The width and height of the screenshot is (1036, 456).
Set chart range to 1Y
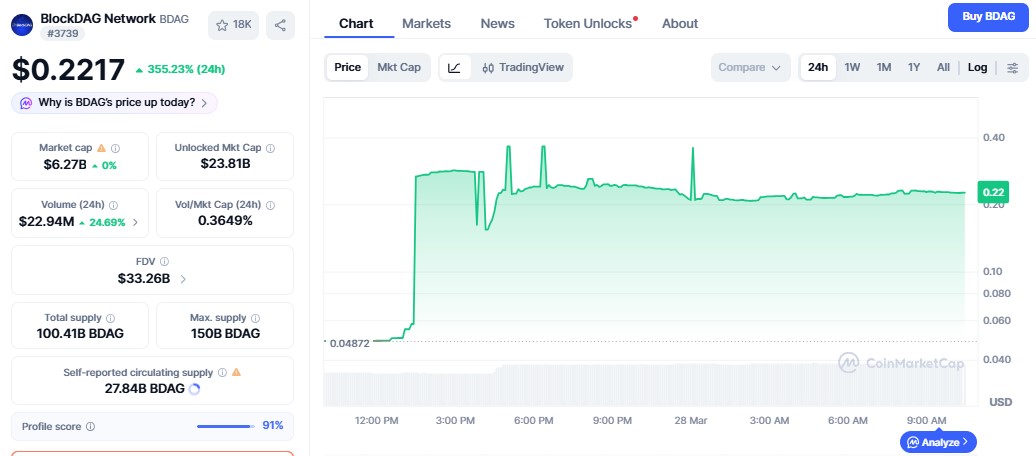914,67
